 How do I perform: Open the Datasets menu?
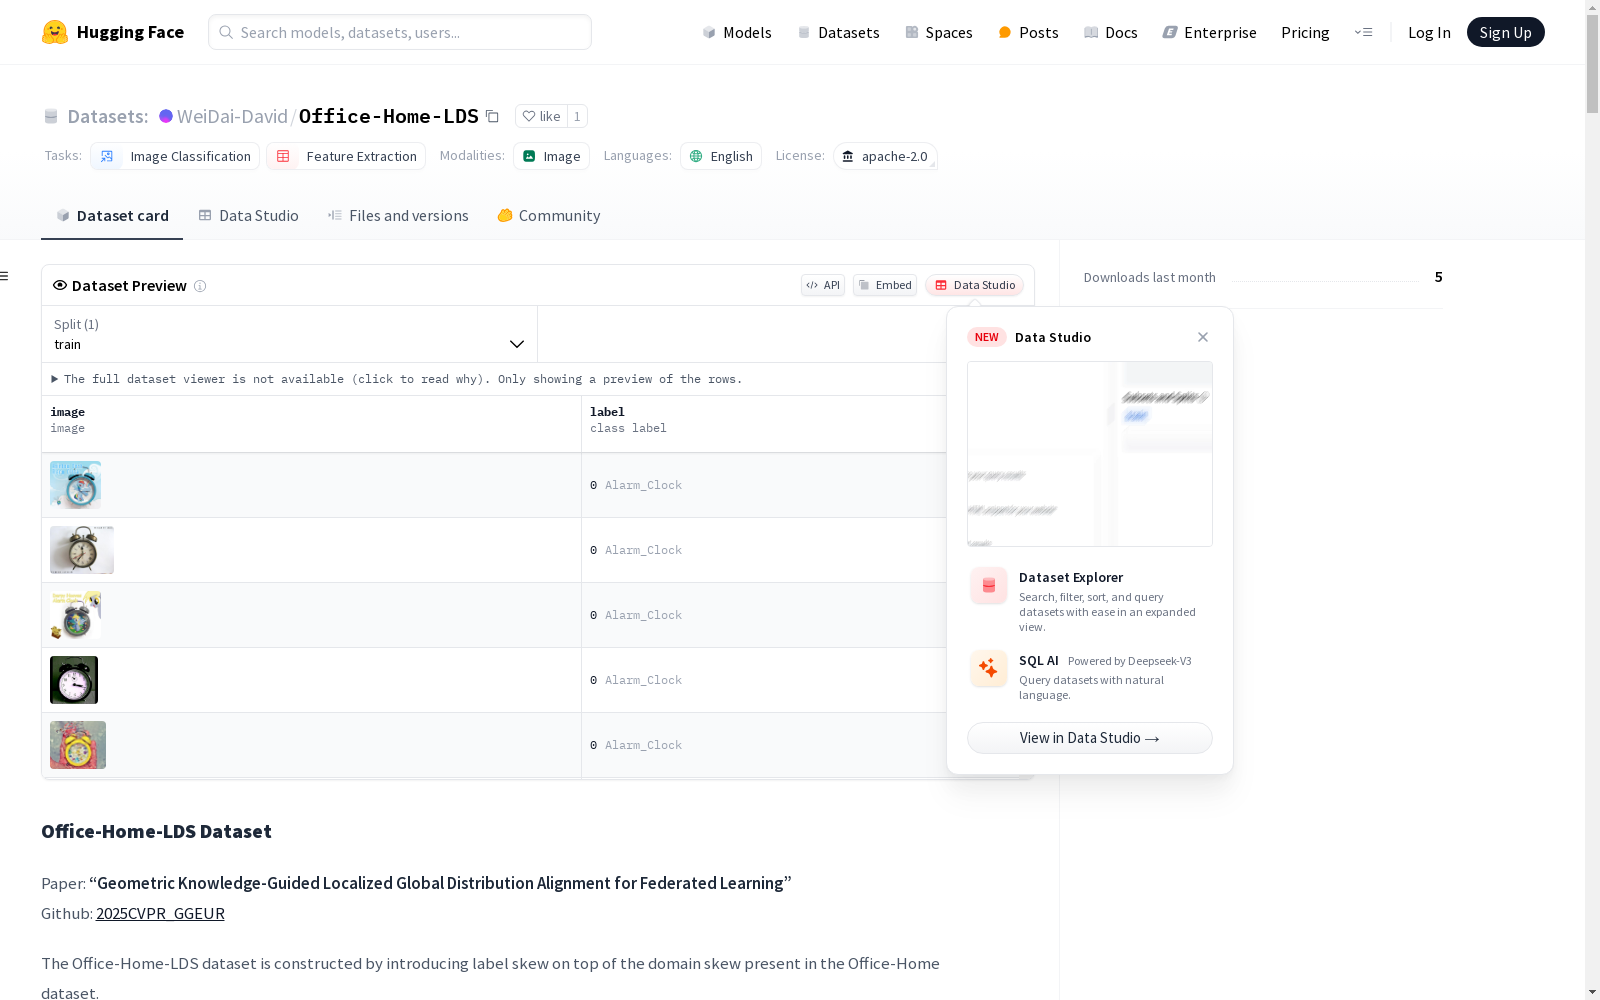[x=838, y=32]
